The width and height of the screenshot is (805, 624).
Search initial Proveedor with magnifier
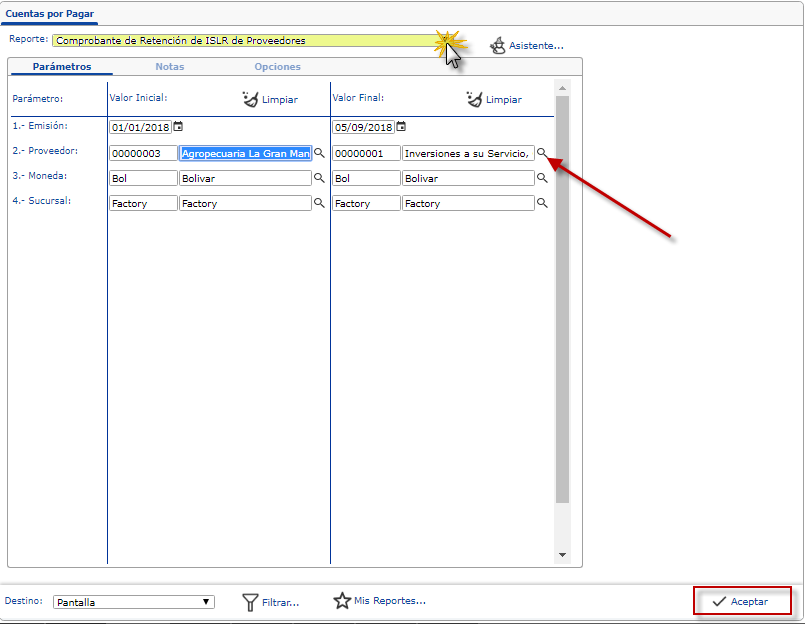point(319,153)
